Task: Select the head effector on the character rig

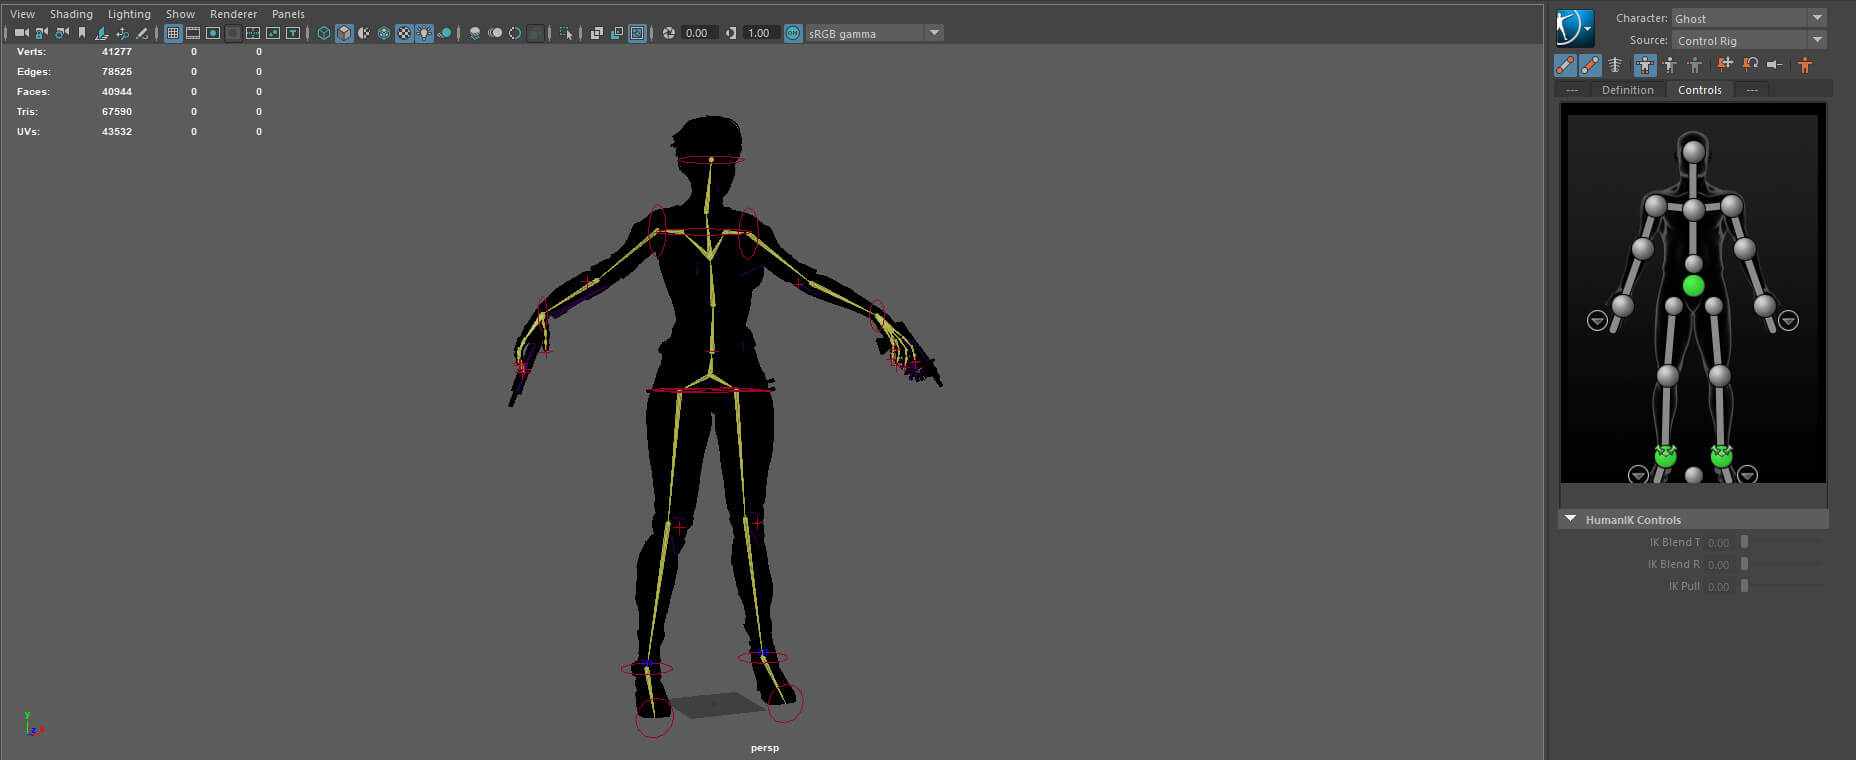Action: click(1693, 152)
